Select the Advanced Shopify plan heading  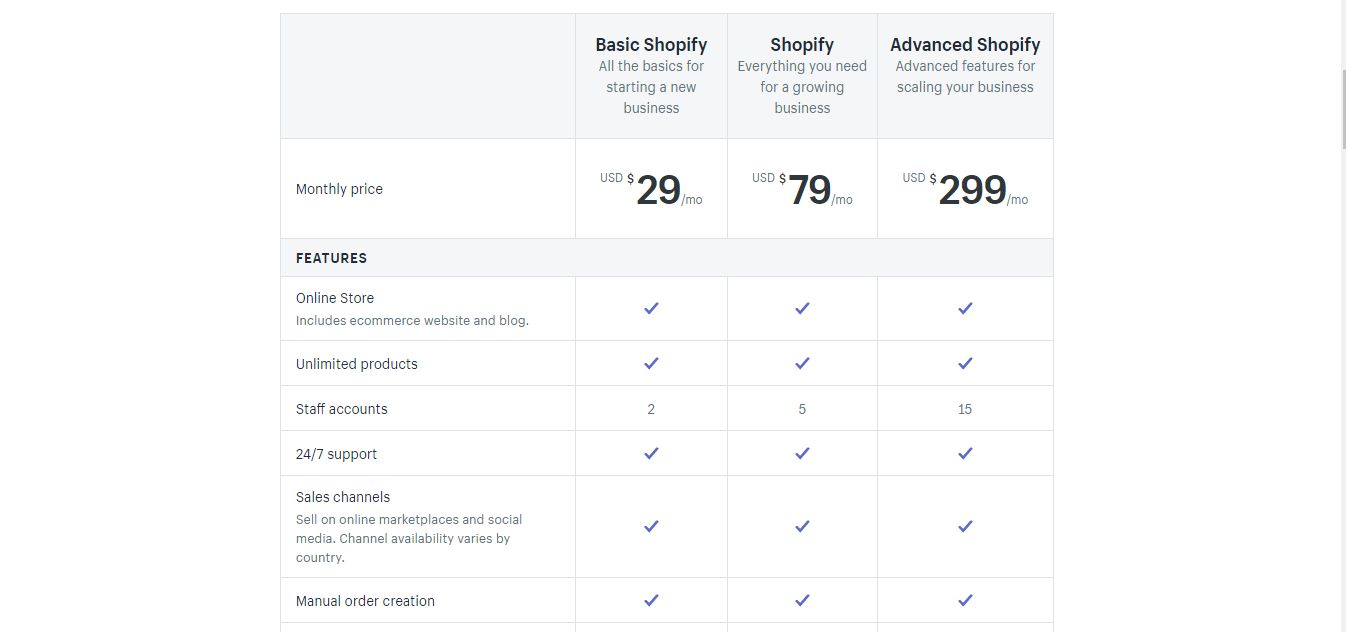(x=965, y=44)
